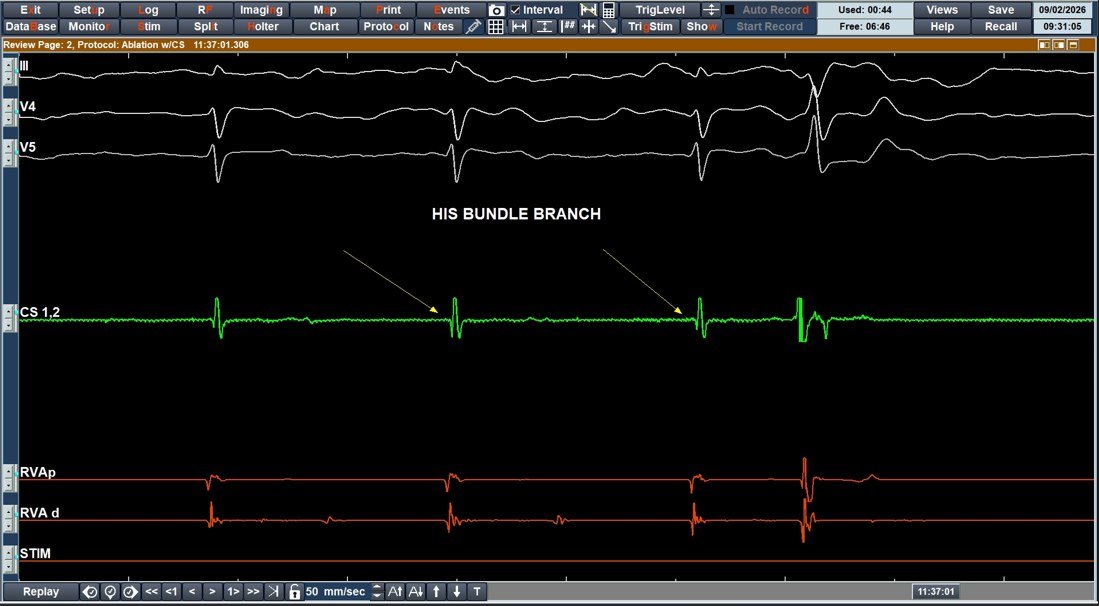Open the RF menu
Viewport: 1099px width, 606px height.
tap(204, 11)
